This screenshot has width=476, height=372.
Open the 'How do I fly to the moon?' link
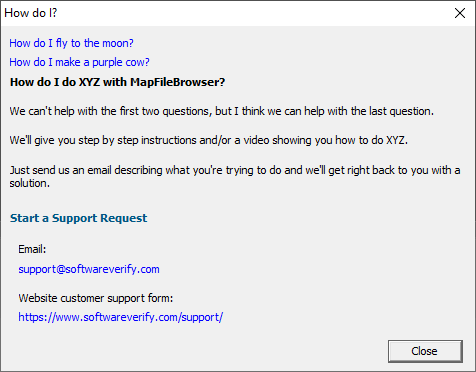pyautogui.click(x=71, y=43)
